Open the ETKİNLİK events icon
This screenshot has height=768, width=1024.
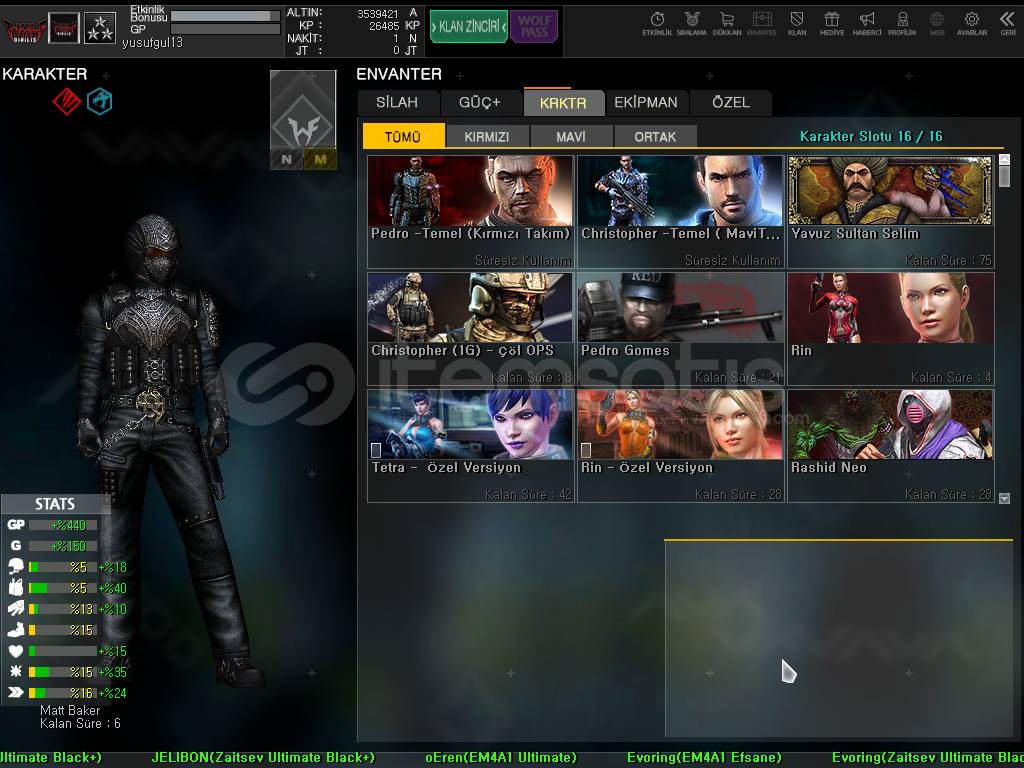coord(657,24)
